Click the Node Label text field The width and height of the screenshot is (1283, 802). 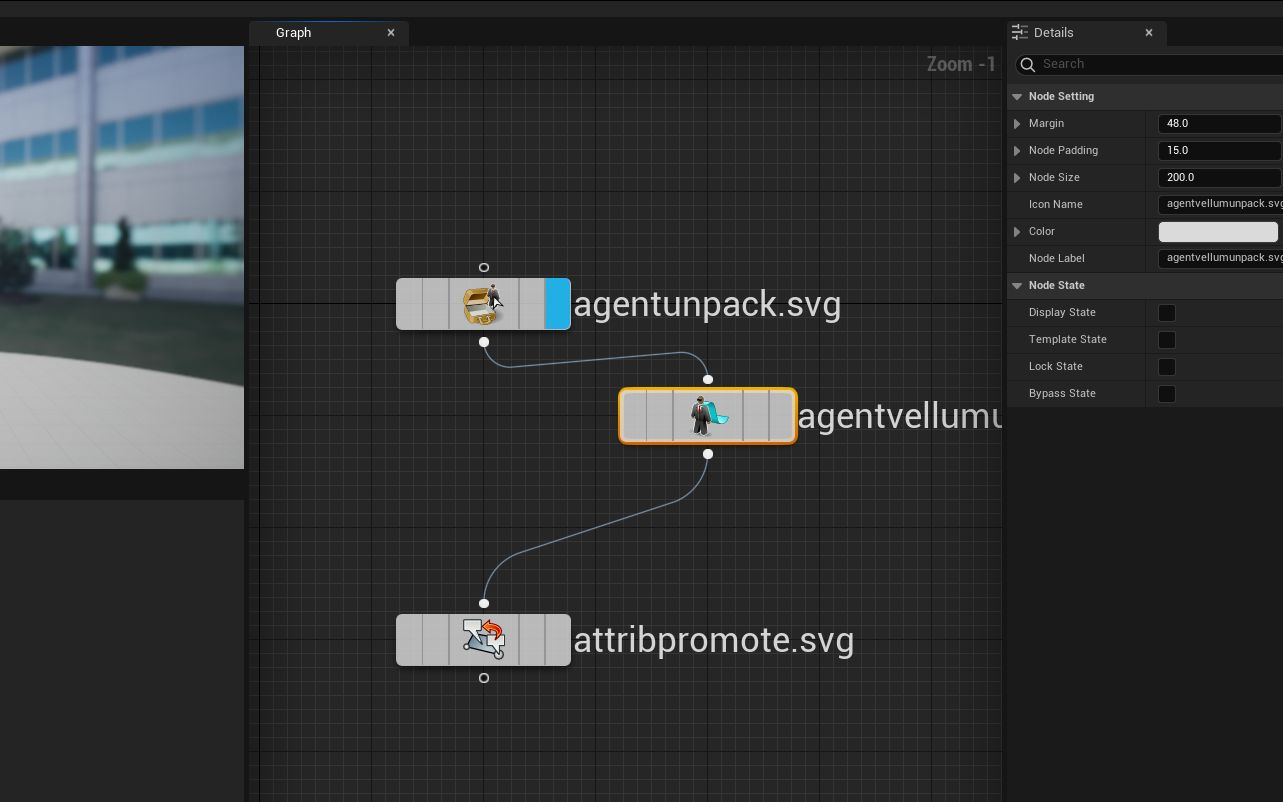click(1219, 258)
